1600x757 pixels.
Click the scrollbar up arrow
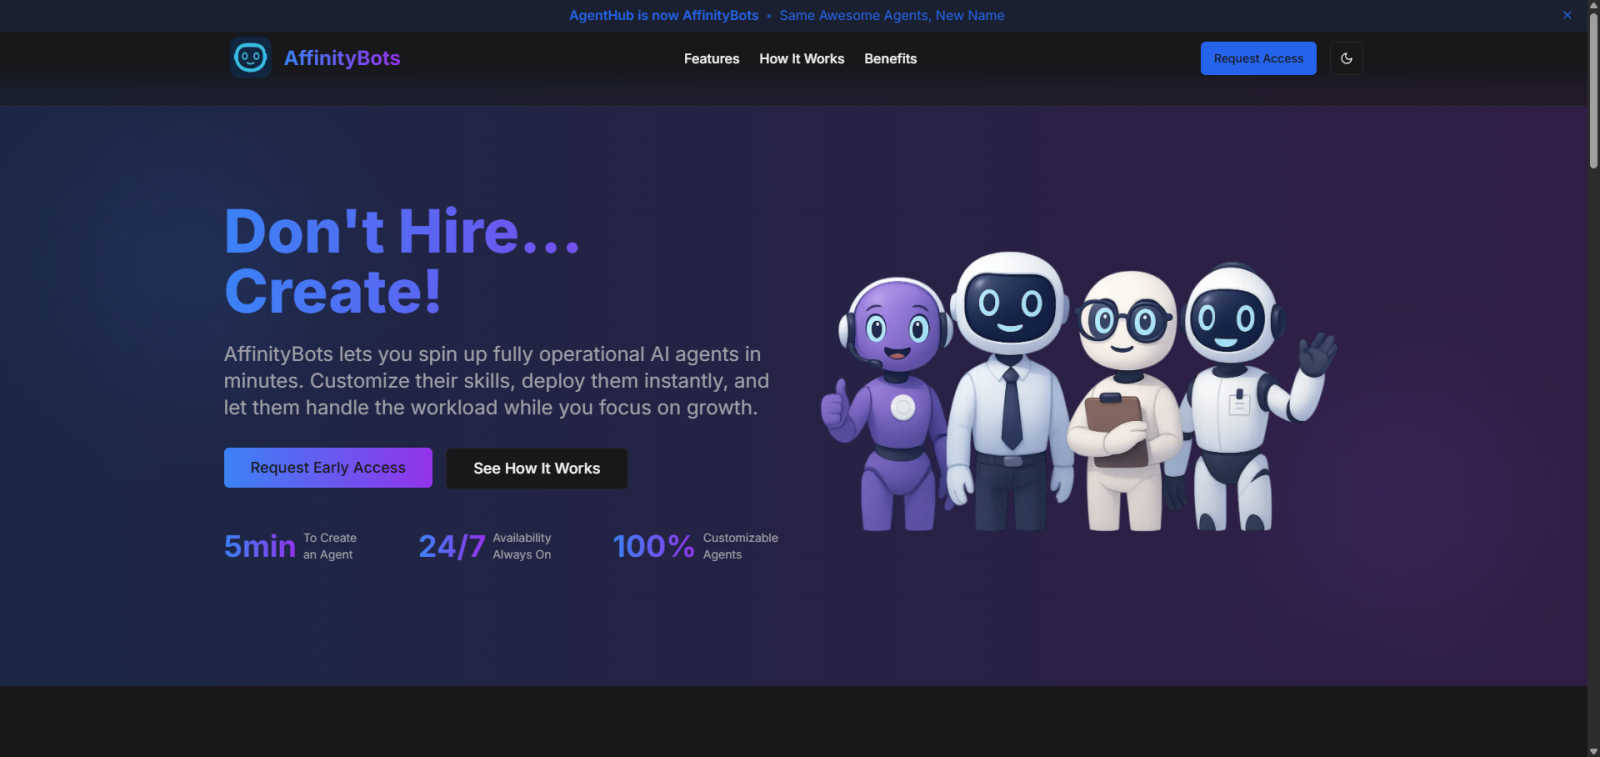(1593, 6)
